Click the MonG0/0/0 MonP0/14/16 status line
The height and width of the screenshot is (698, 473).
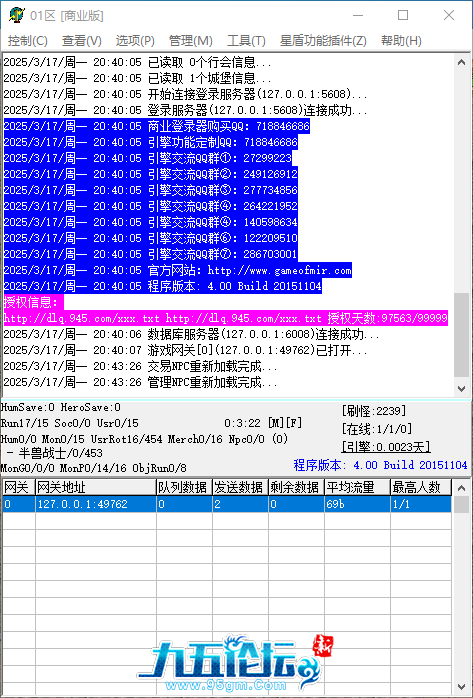tap(93, 468)
